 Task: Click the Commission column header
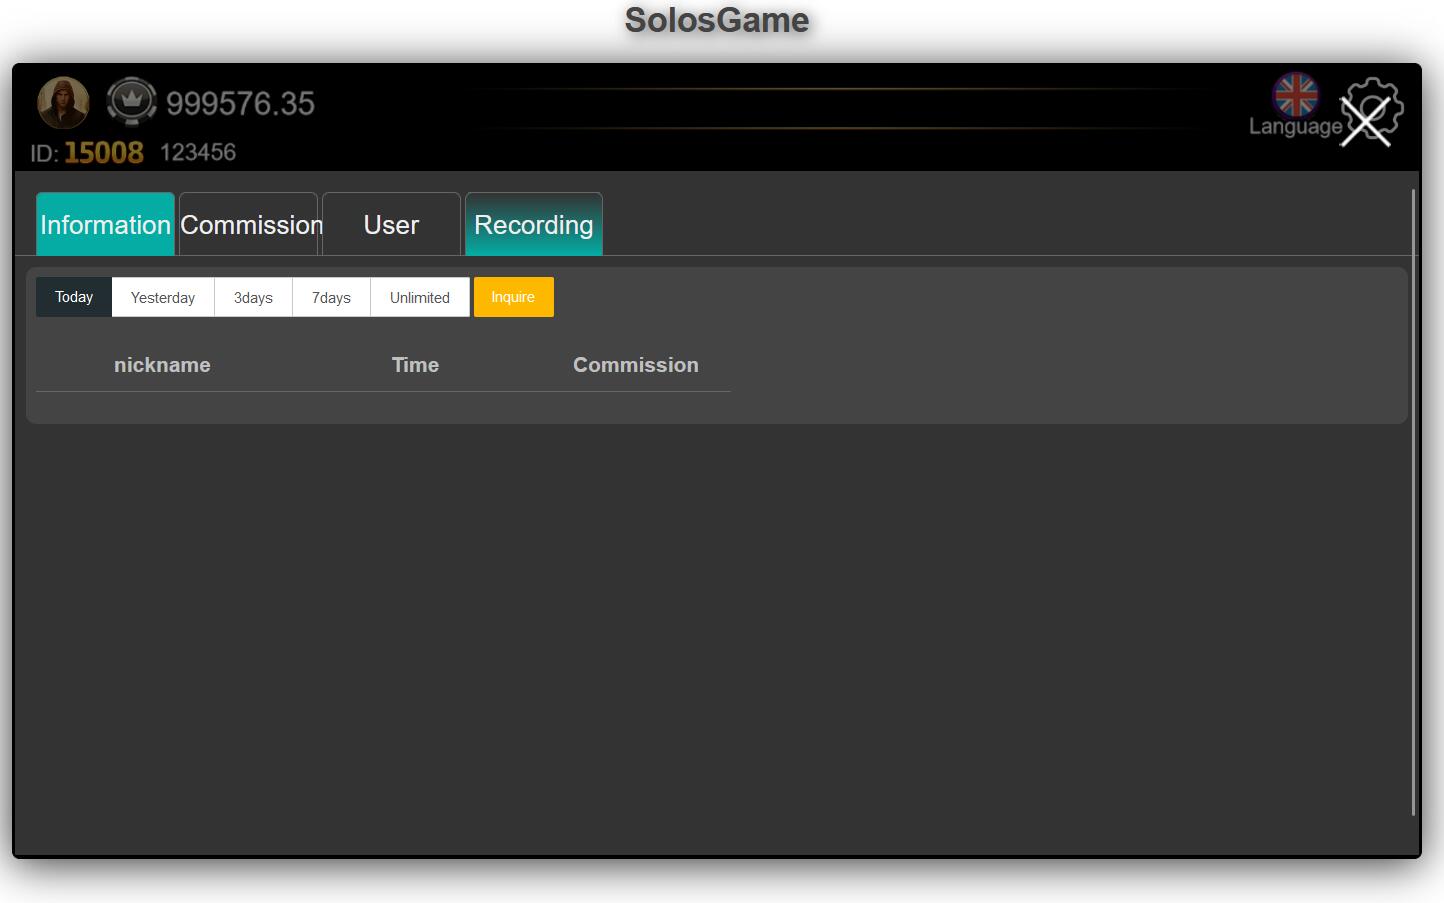[636, 365]
